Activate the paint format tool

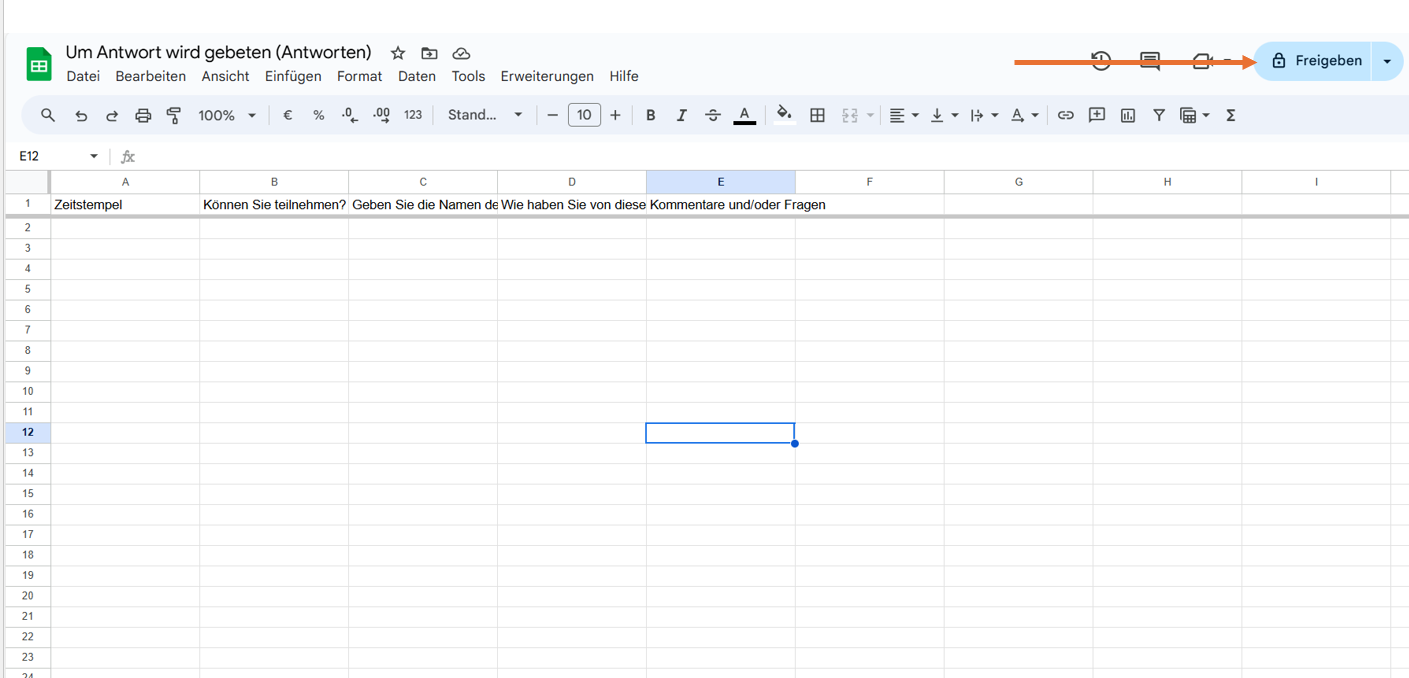click(174, 115)
